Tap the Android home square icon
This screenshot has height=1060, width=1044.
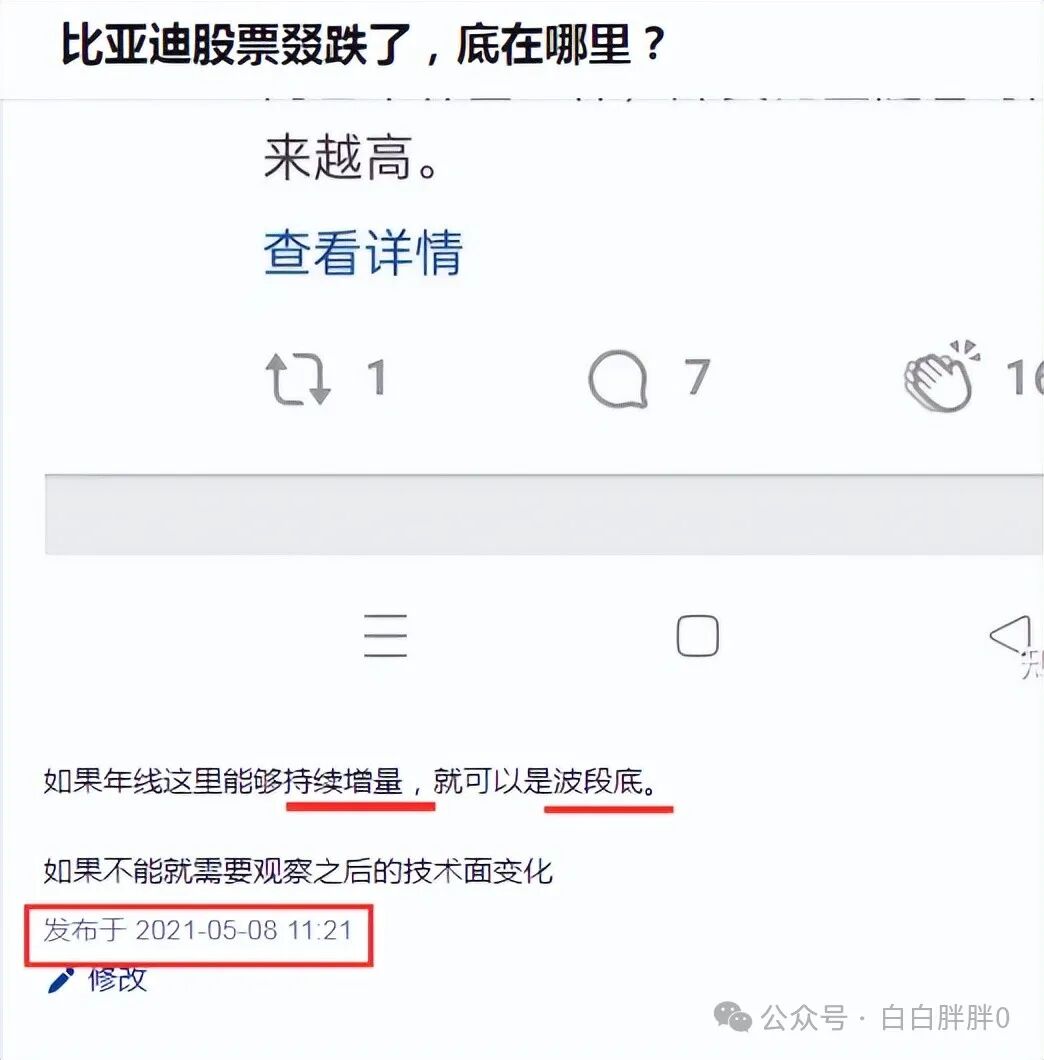coord(697,635)
